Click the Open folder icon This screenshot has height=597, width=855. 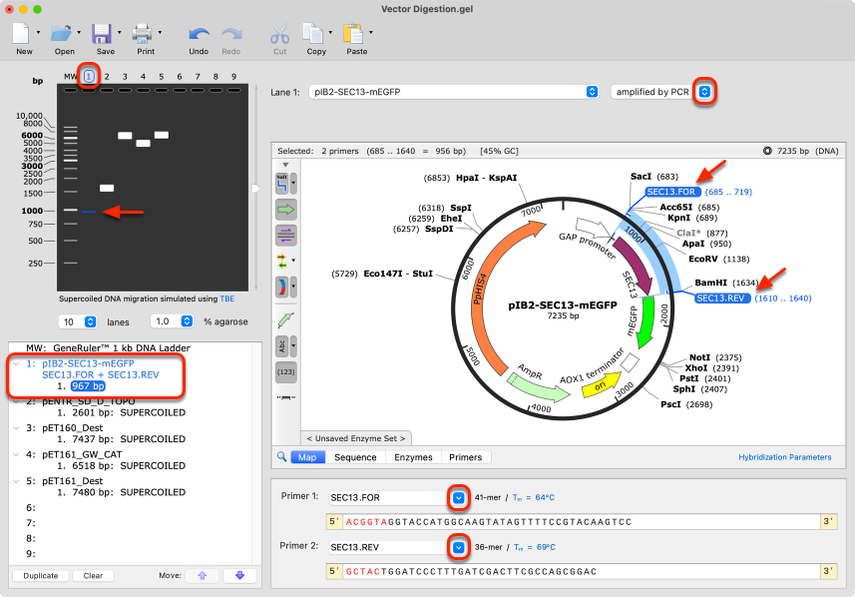tap(61, 34)
